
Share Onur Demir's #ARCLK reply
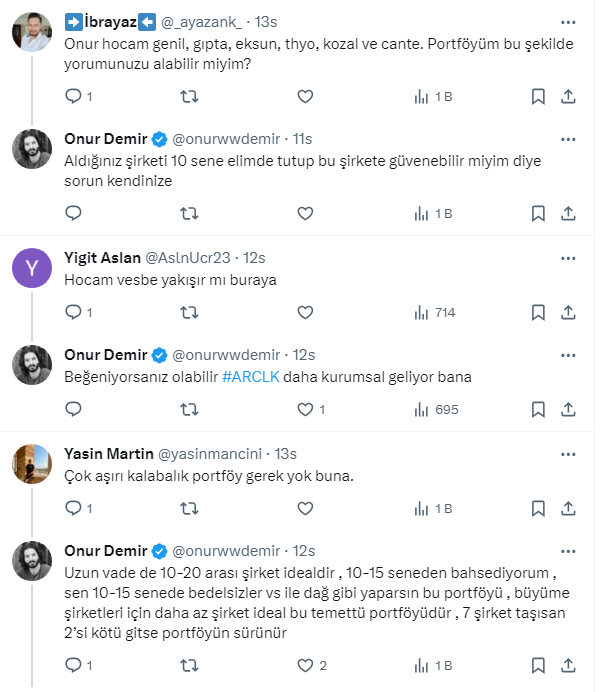(568, 410)
